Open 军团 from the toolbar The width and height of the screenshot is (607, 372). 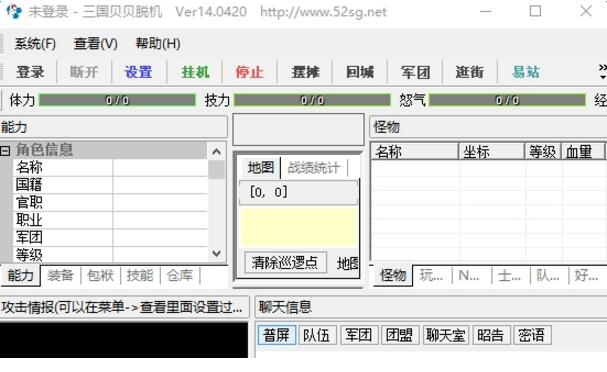point(415,72)
